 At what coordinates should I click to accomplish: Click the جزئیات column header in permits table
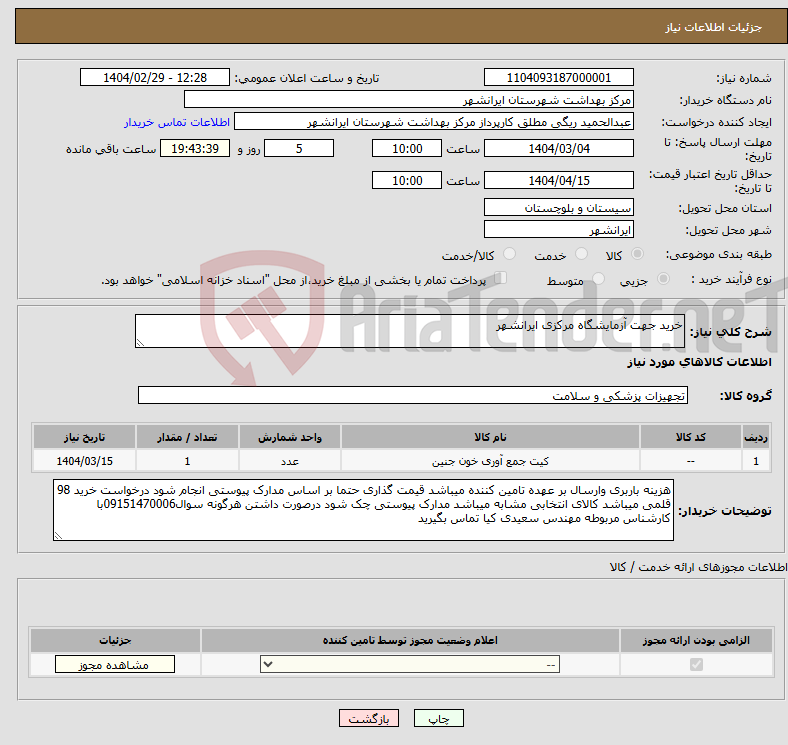pyautogui.click(x=115, y=640)
